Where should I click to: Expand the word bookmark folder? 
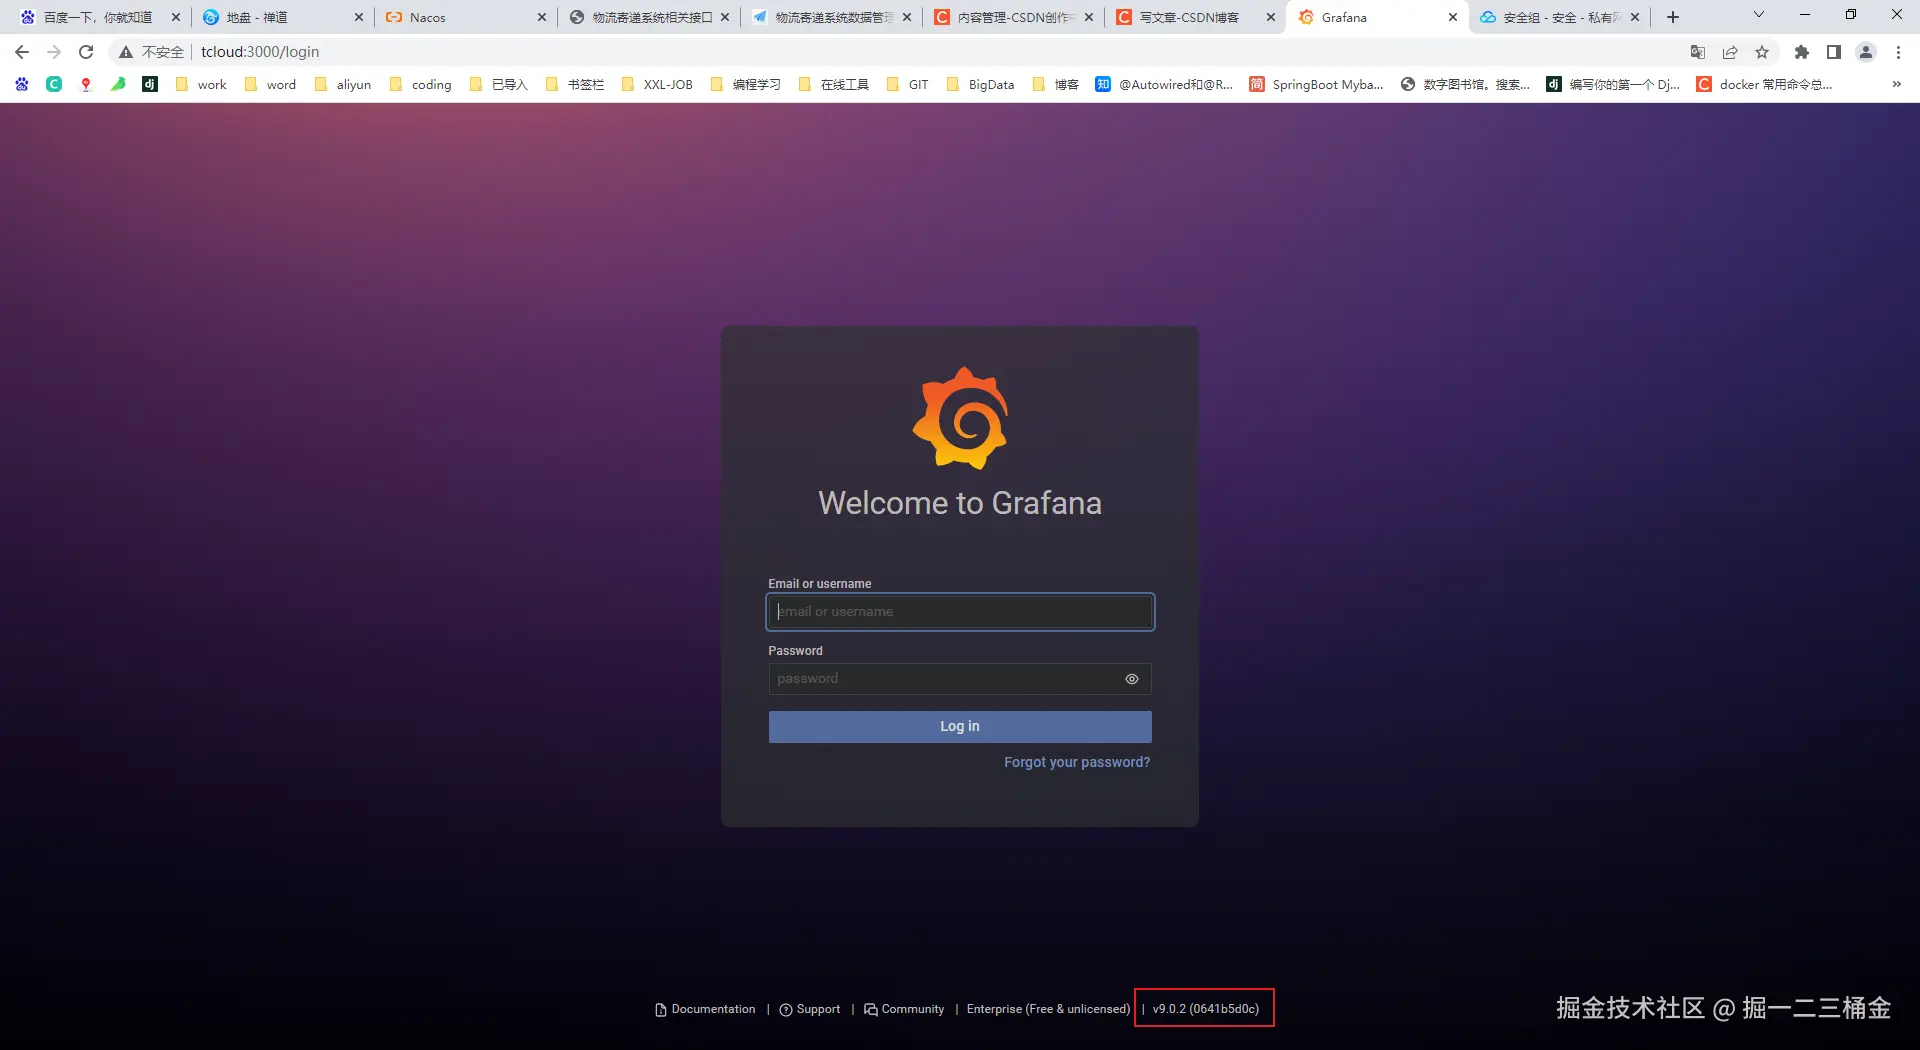click(x=270, y=85)
